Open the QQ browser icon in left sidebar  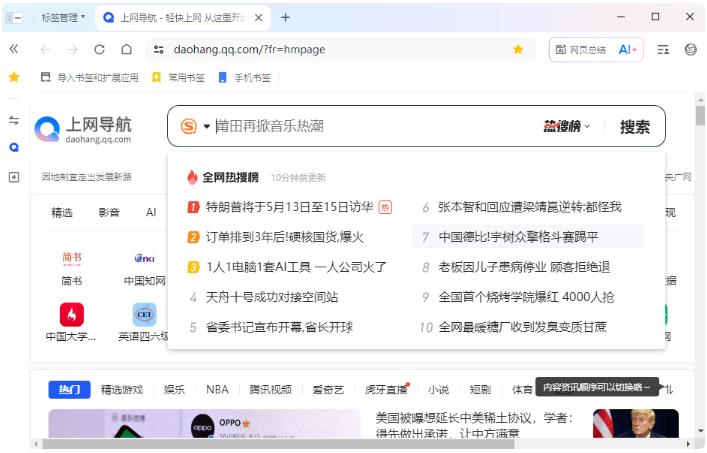[14, 147]
